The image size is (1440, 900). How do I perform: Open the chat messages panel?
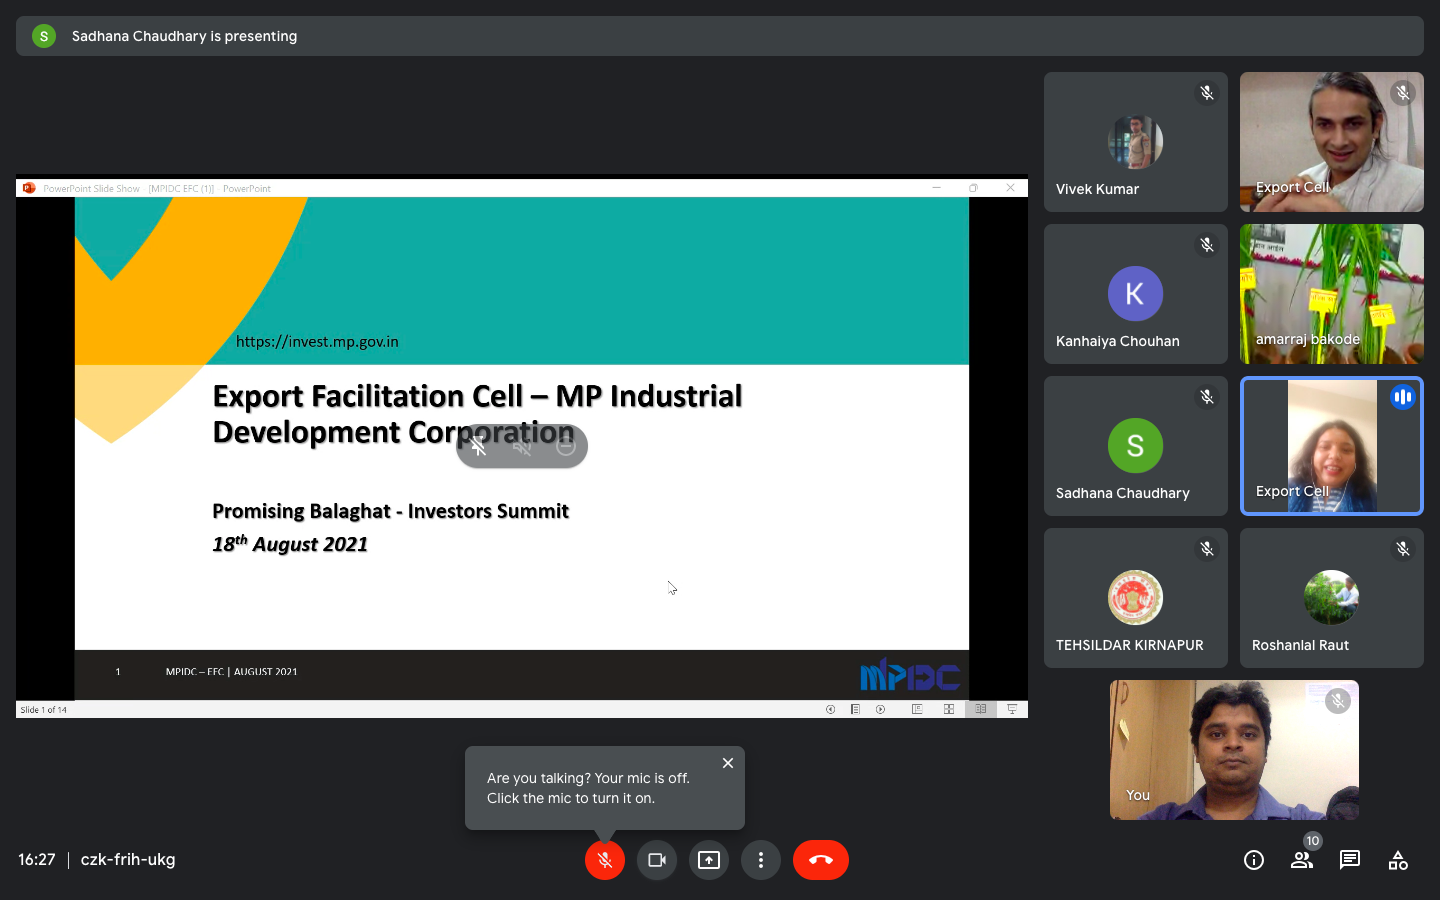[1350, 860]
